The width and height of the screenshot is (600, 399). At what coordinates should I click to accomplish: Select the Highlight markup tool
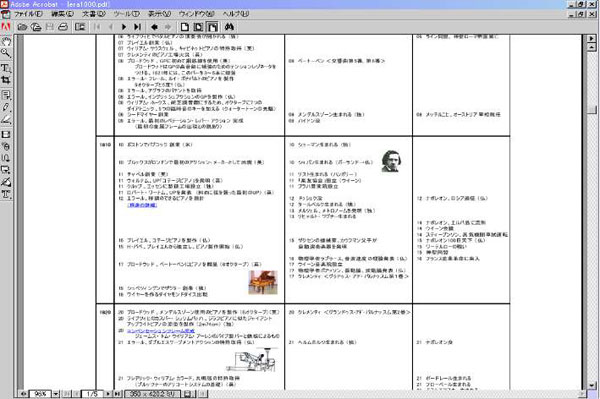[x=6, y=120]
